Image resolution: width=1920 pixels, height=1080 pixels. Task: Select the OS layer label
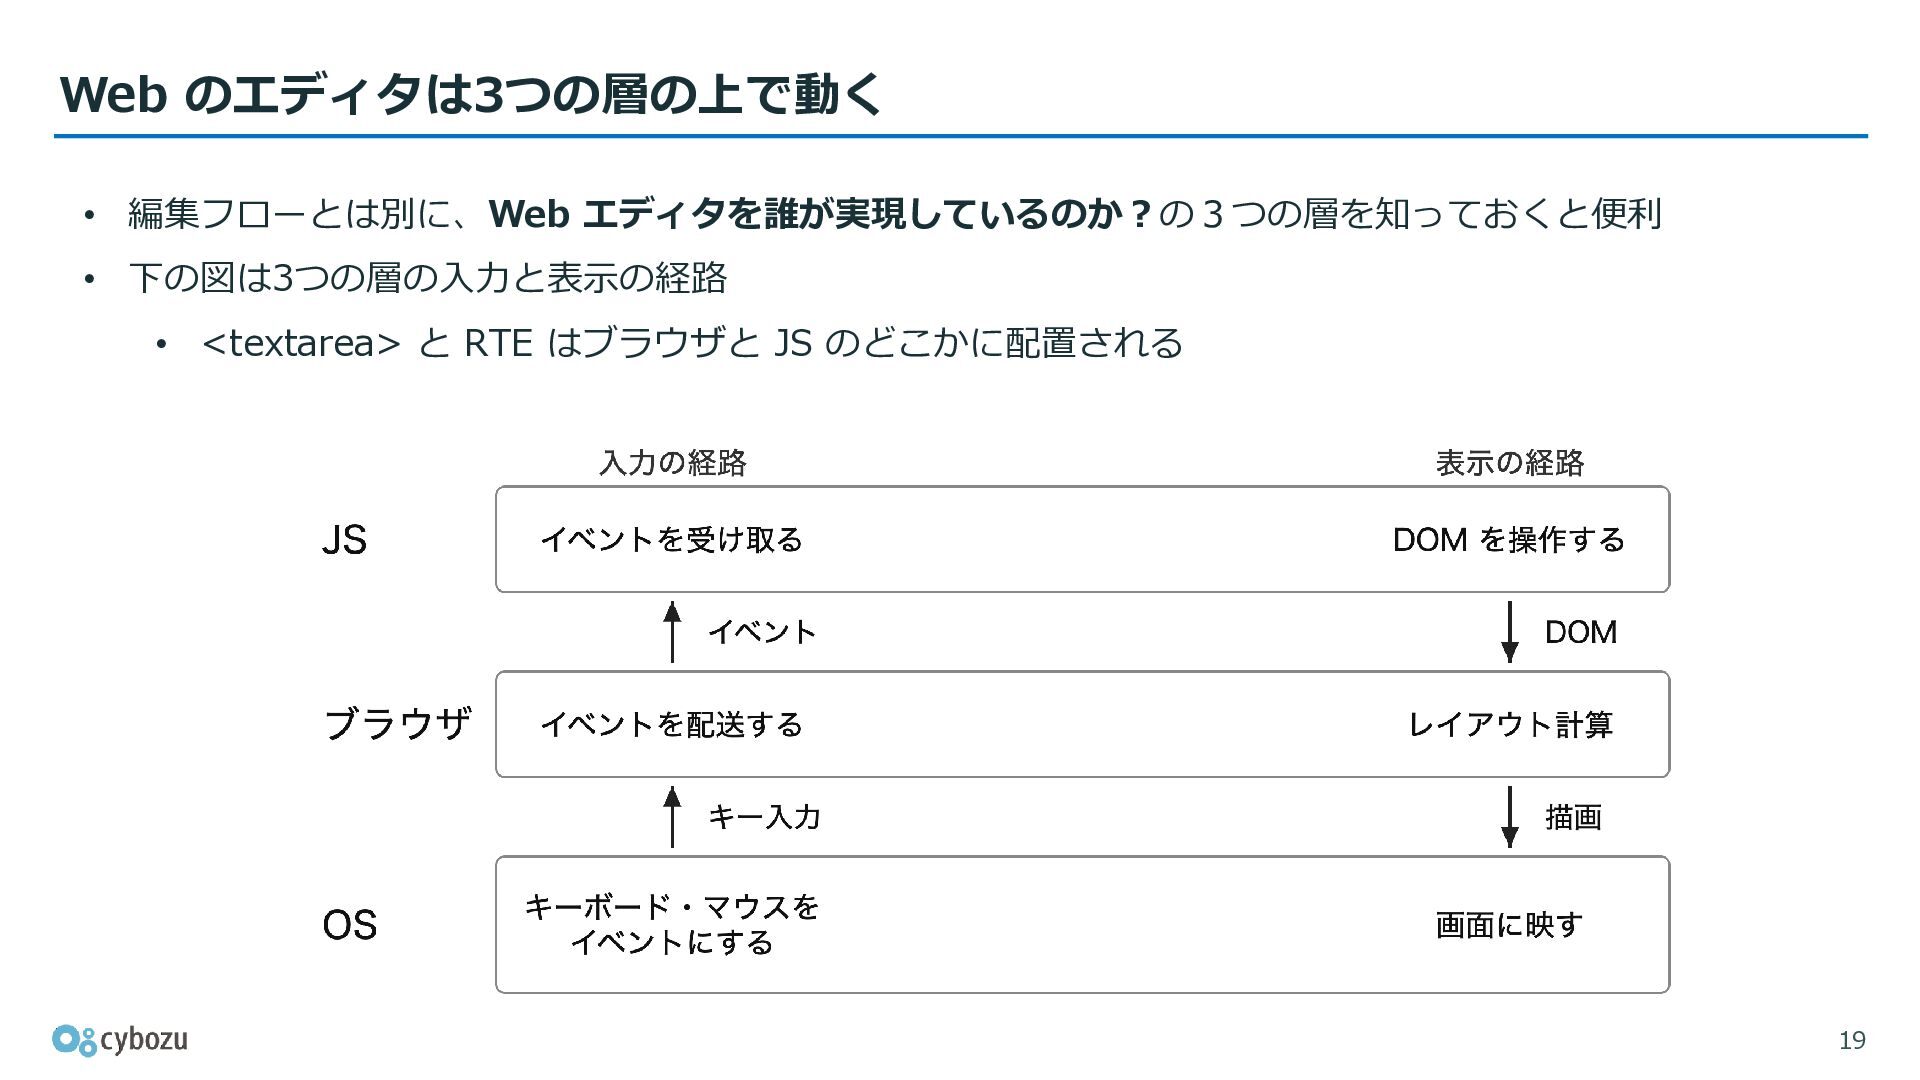tap(349, 925)
